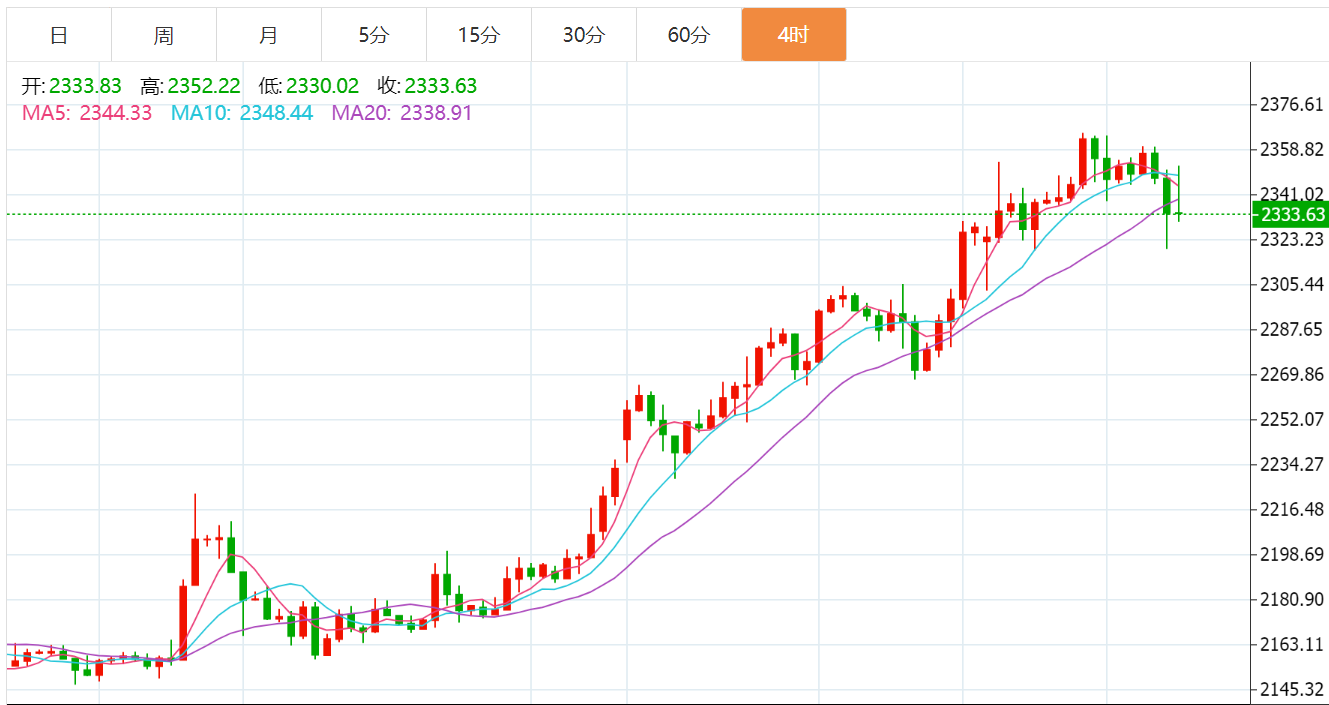The width and height of the screenshot is (1329, 705).
Task: Click the 2216.48 price axis label
Action: point(1292,510)
